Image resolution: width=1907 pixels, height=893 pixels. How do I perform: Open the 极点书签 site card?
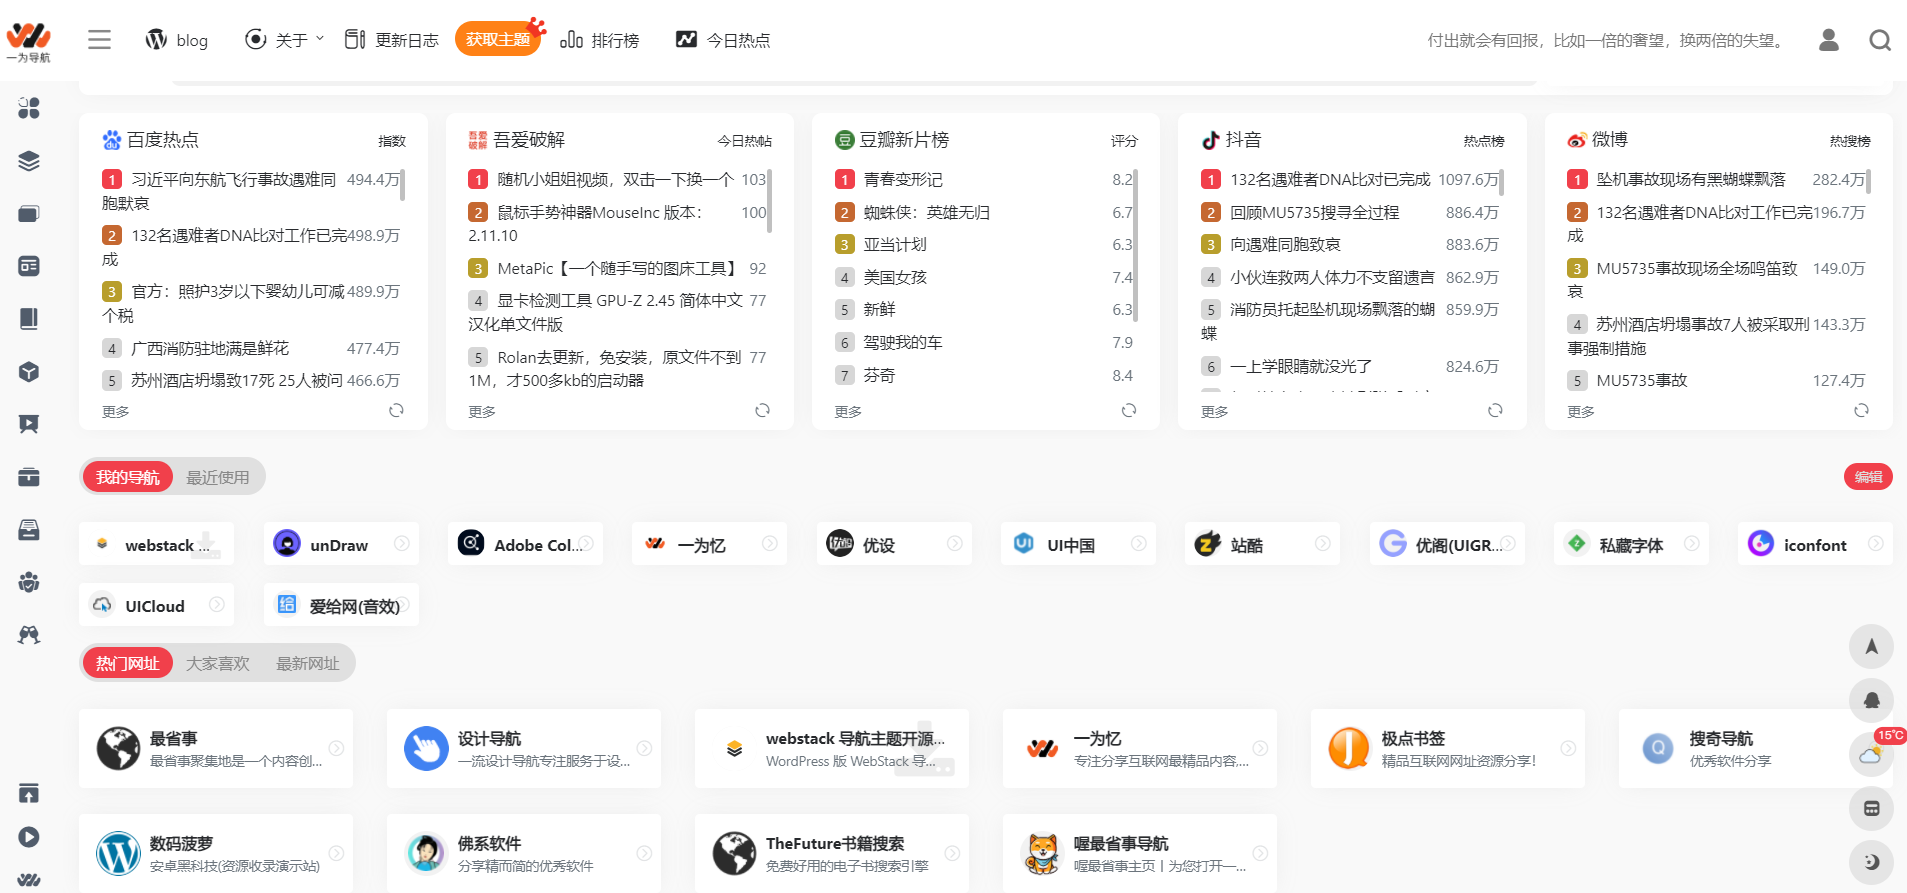click(1448, 748)
